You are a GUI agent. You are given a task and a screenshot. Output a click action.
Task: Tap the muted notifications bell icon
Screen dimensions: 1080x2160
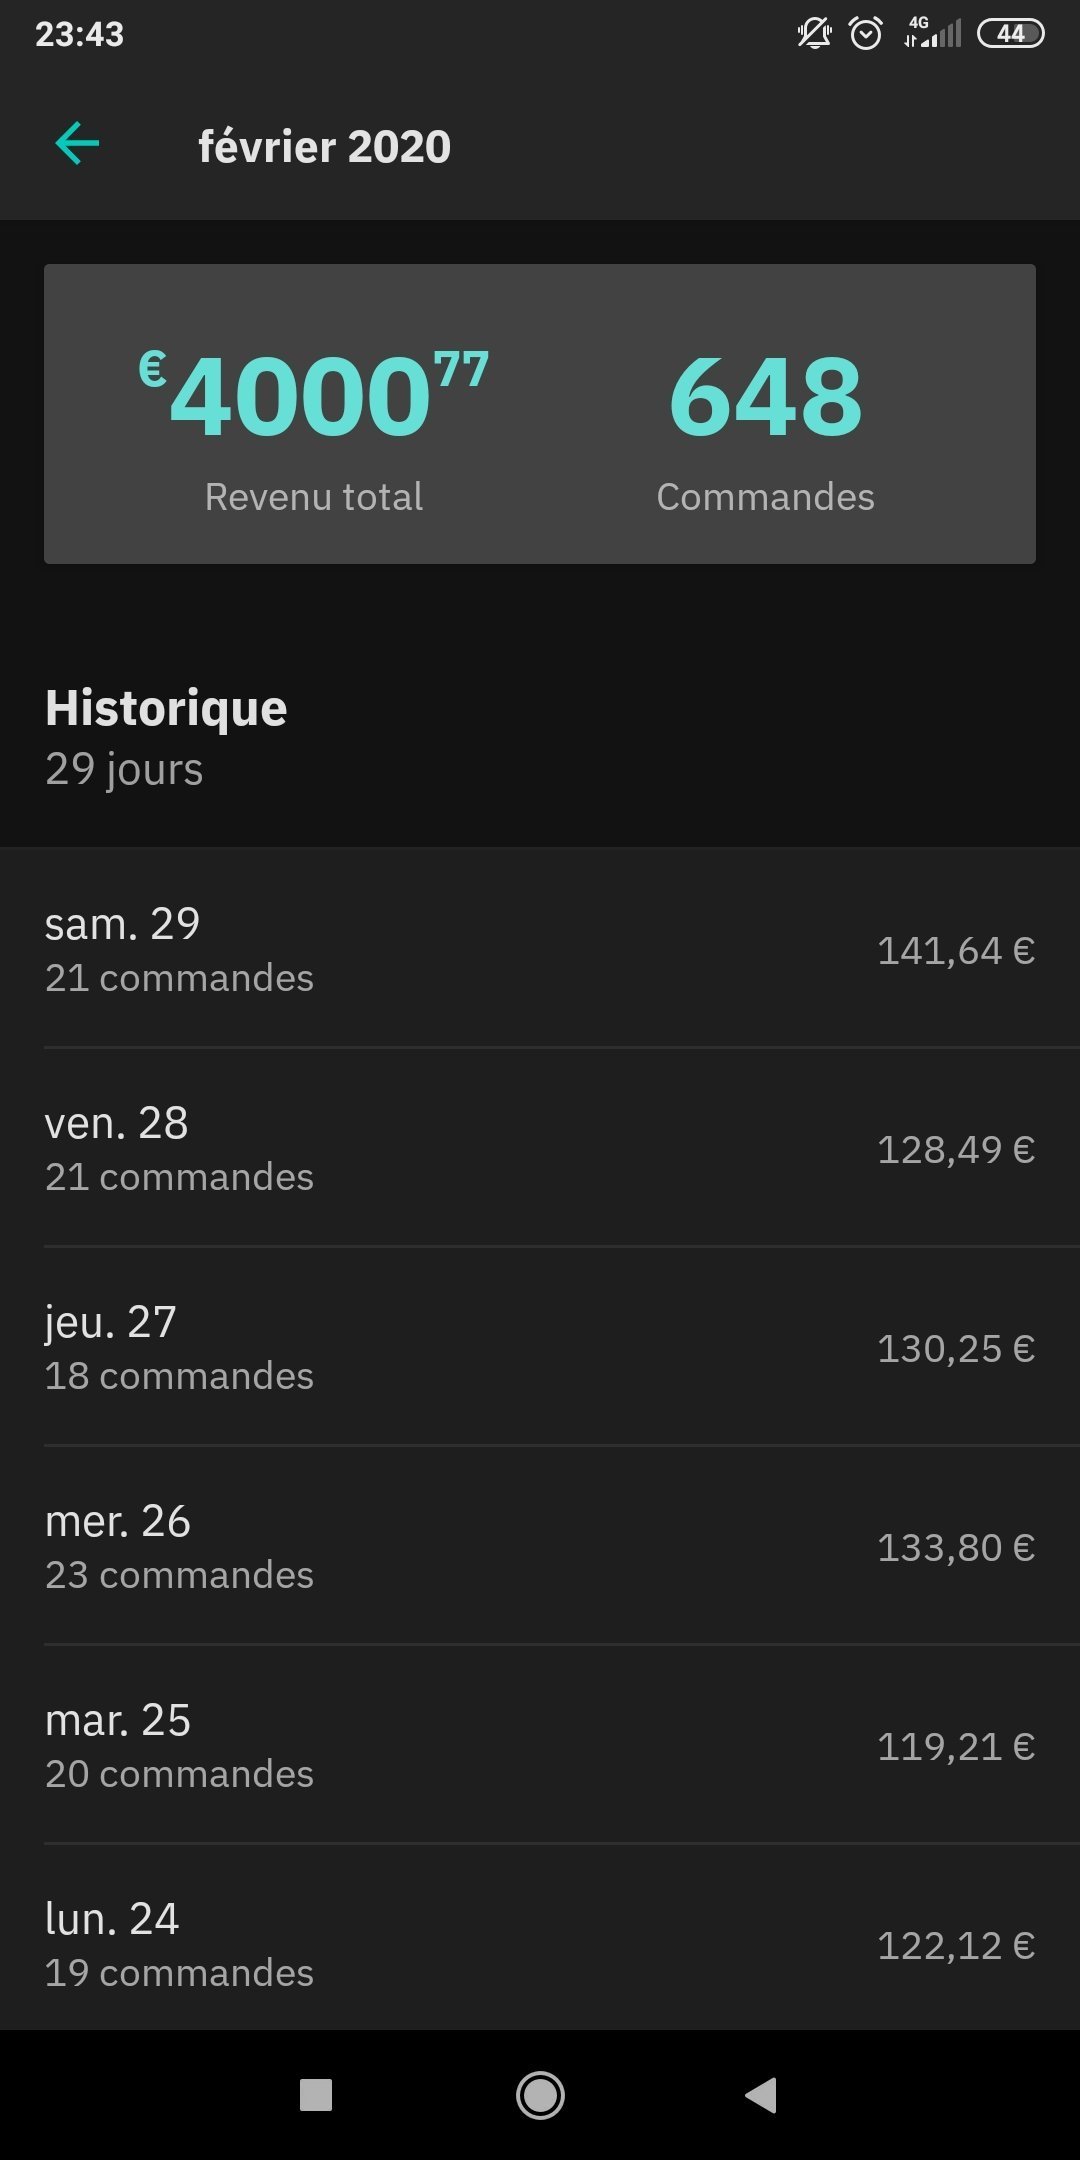point(814,34)
